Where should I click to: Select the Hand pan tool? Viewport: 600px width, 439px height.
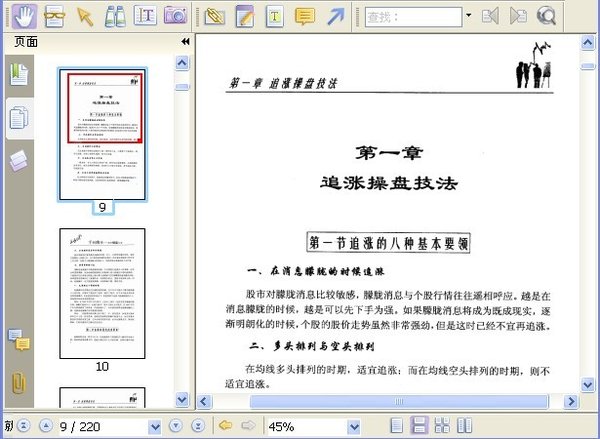click(x=24, y=16)
